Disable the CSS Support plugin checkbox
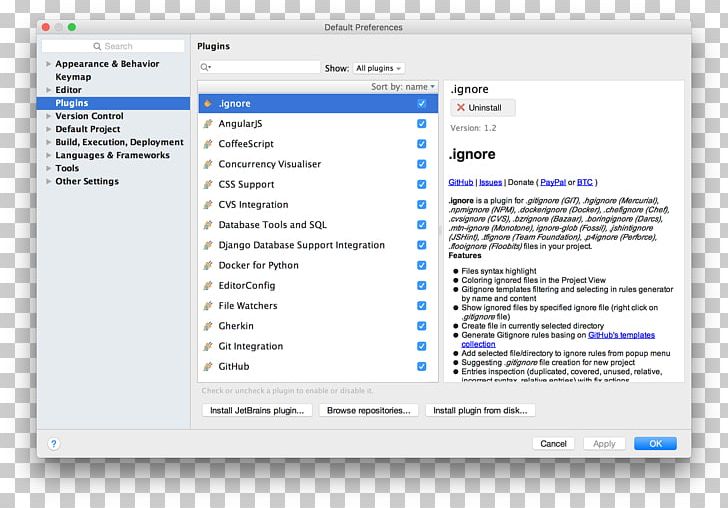Viewport: 728px width, 508px height. click(421, 185)
